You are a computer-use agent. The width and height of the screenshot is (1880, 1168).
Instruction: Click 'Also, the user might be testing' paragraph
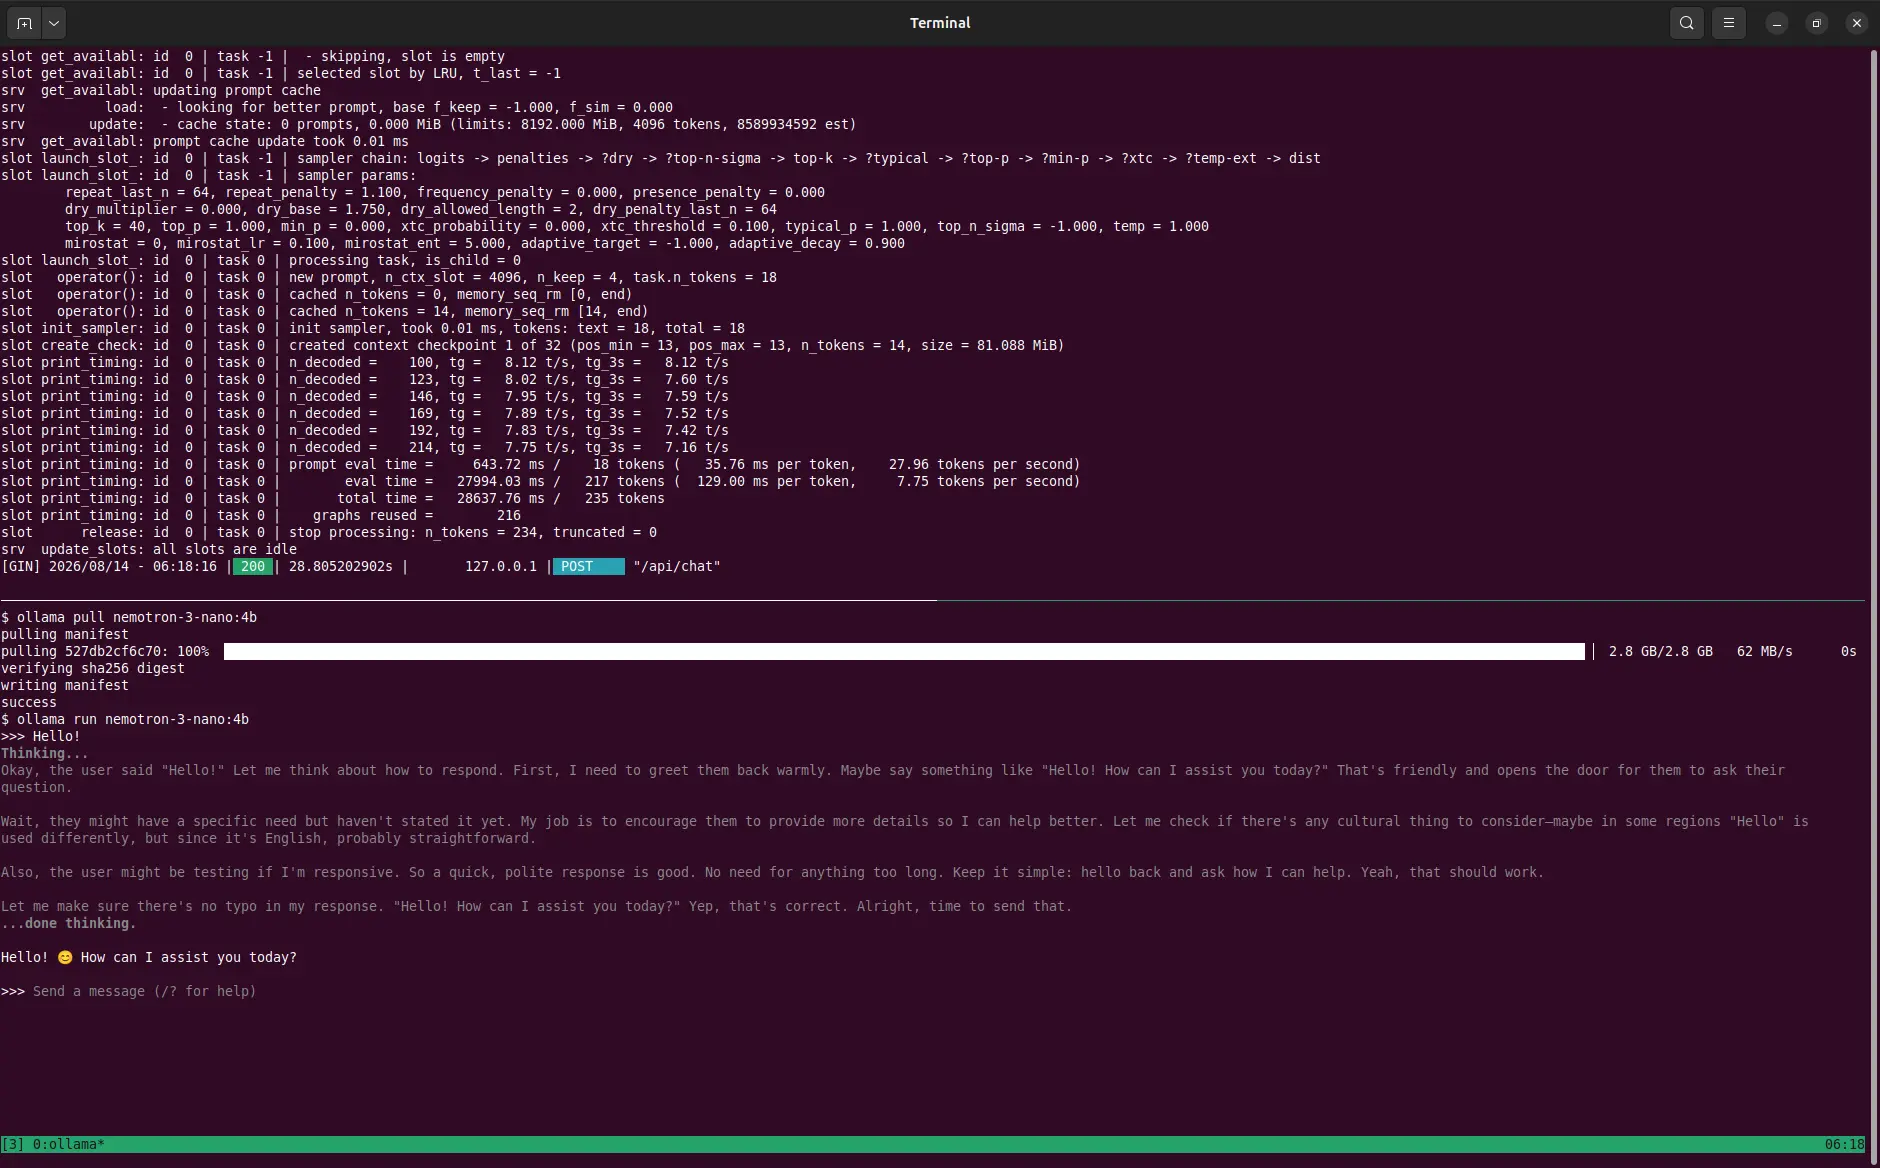pyautogui.click(x=773, y=872)
